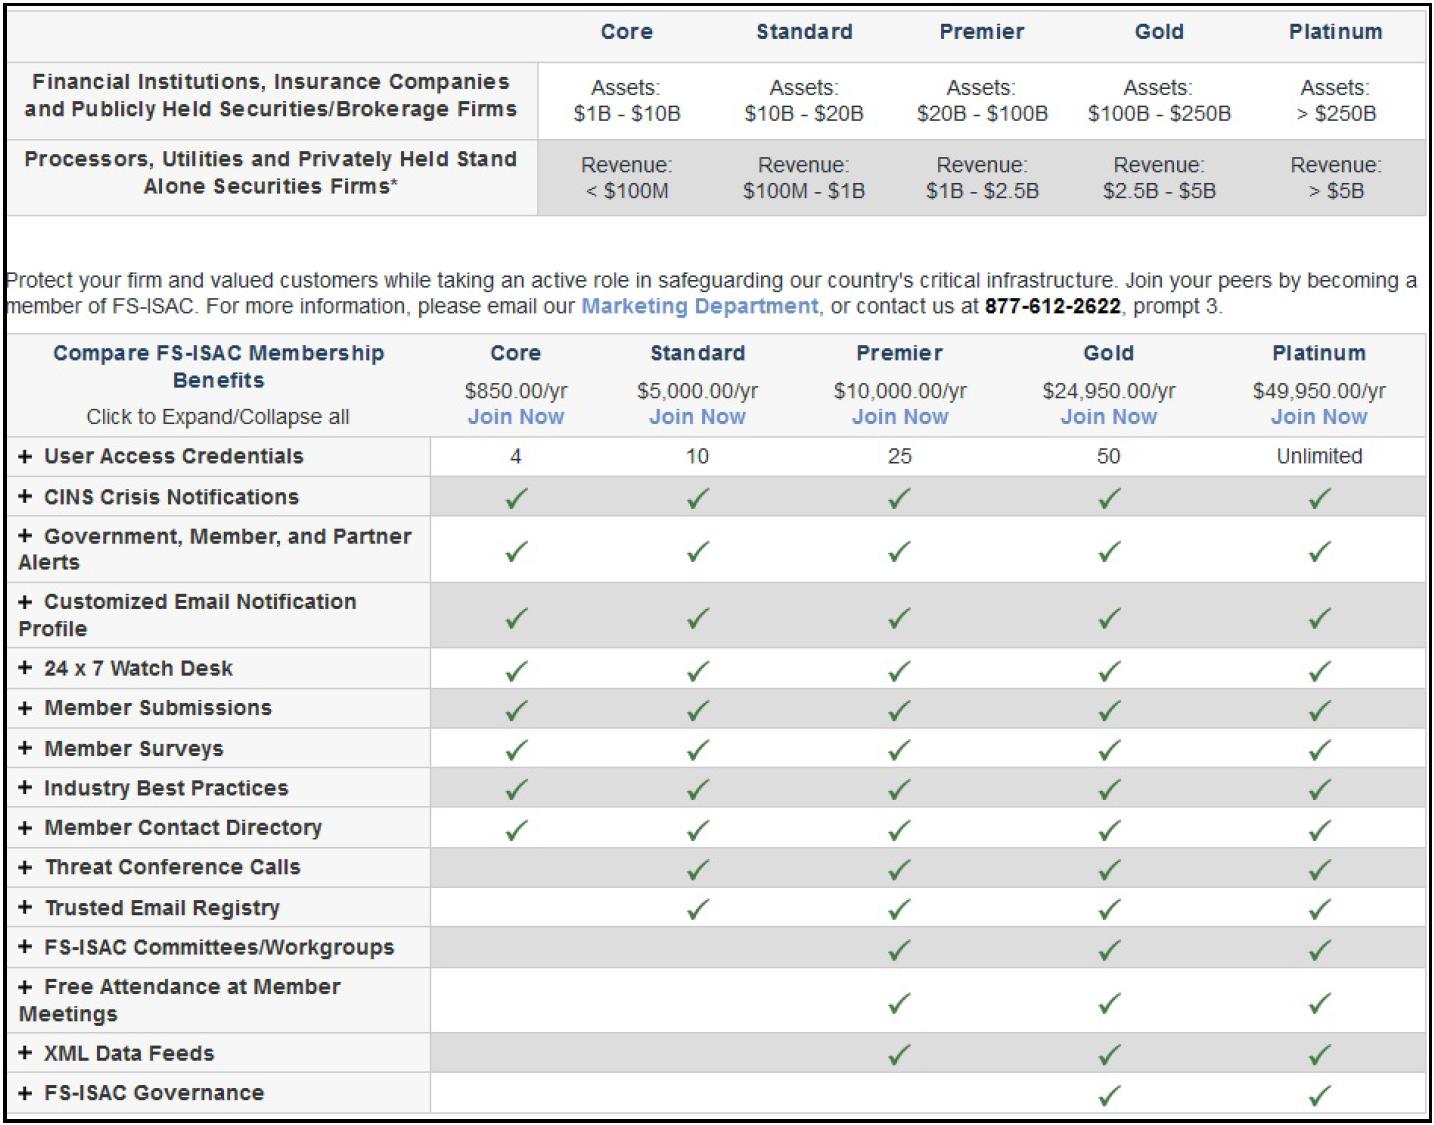The width and height of the screenshot is (1434, 1125).
Task: Click Join Now under Core membership
Action: coord(515,417)
